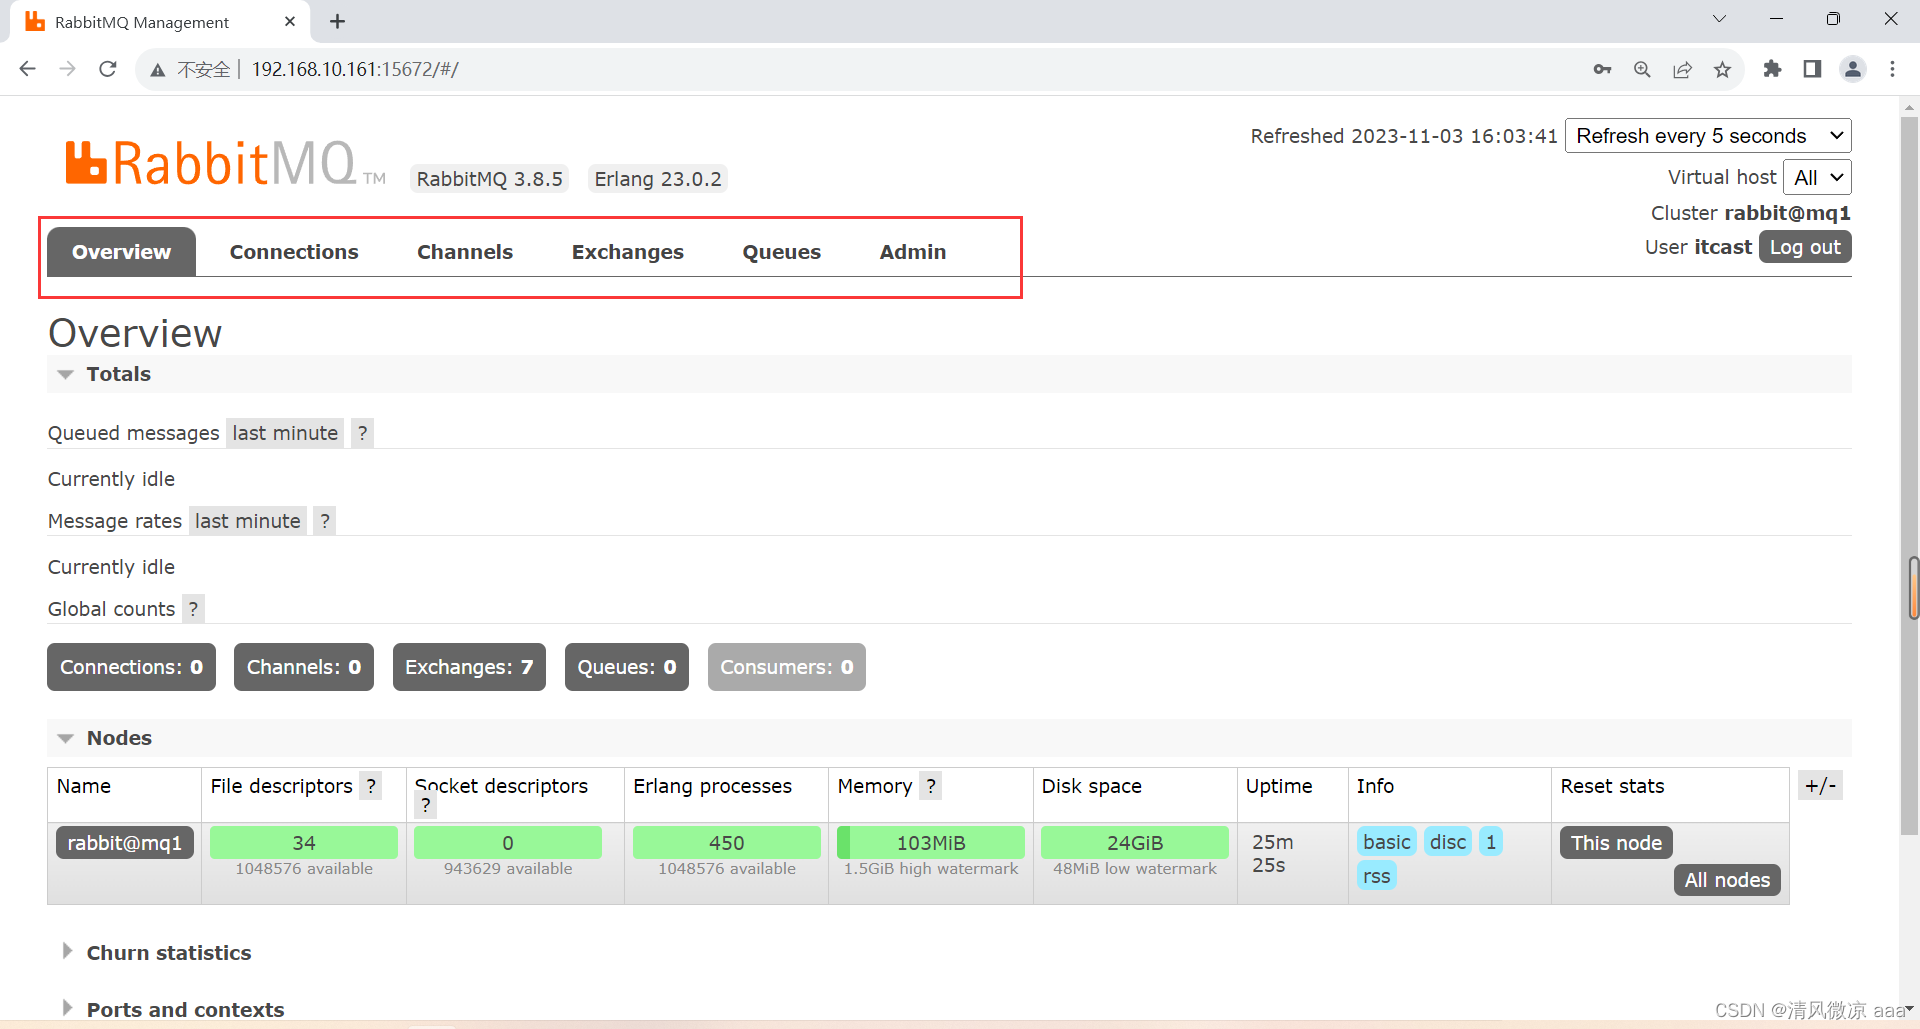Click the 24GiB disk space bar

1135,843
